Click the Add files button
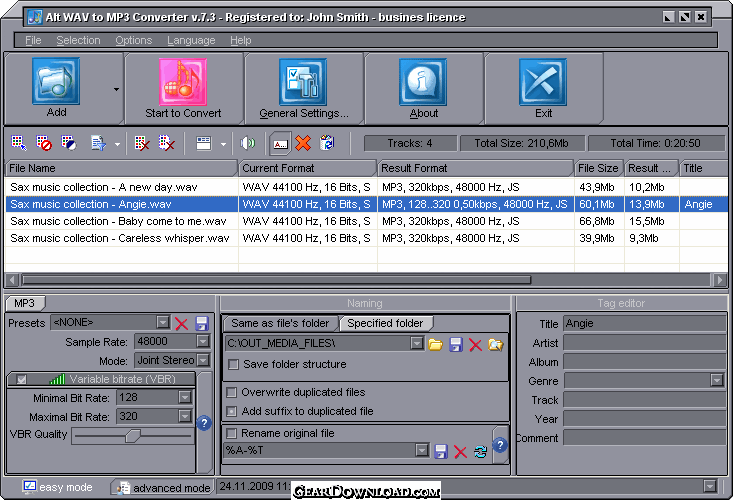This screenshot has width=733, height=500. tap(56, 88)
